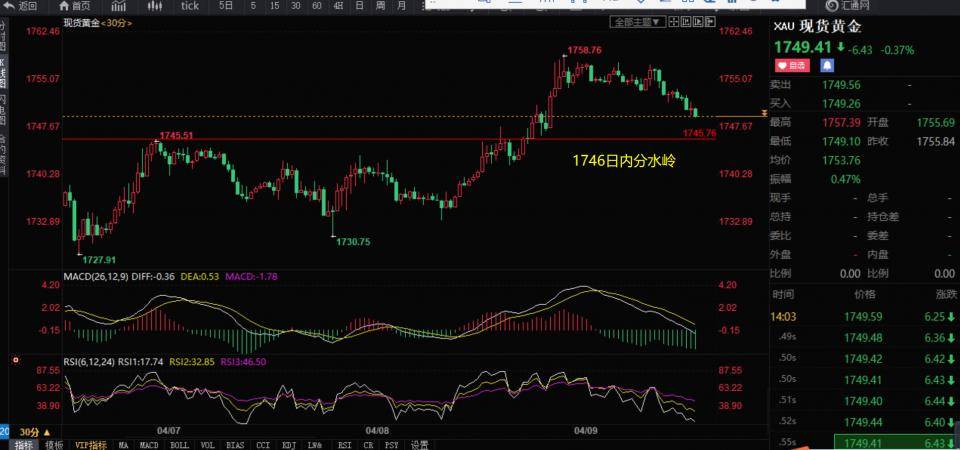Go to 首页 home page
Screen dimensions: 960x450
[73, 6]
